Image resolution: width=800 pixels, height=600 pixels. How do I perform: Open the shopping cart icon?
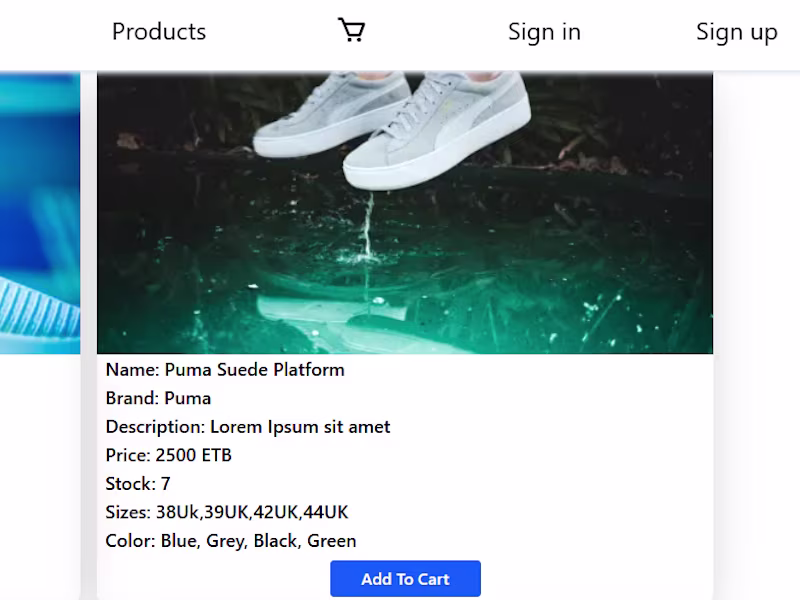coord(351,31)
